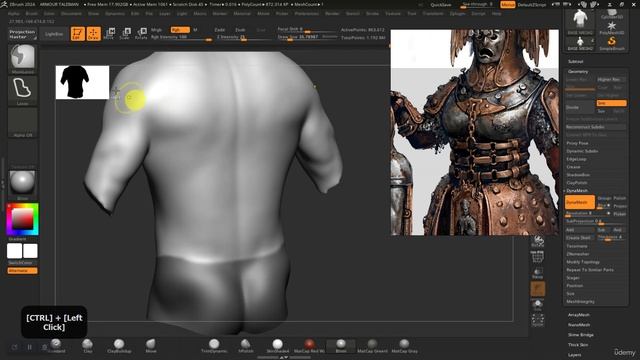This screenshot has width=640, height=360.
Task: Expand the Modify Topology section
Action: [583, 262]
